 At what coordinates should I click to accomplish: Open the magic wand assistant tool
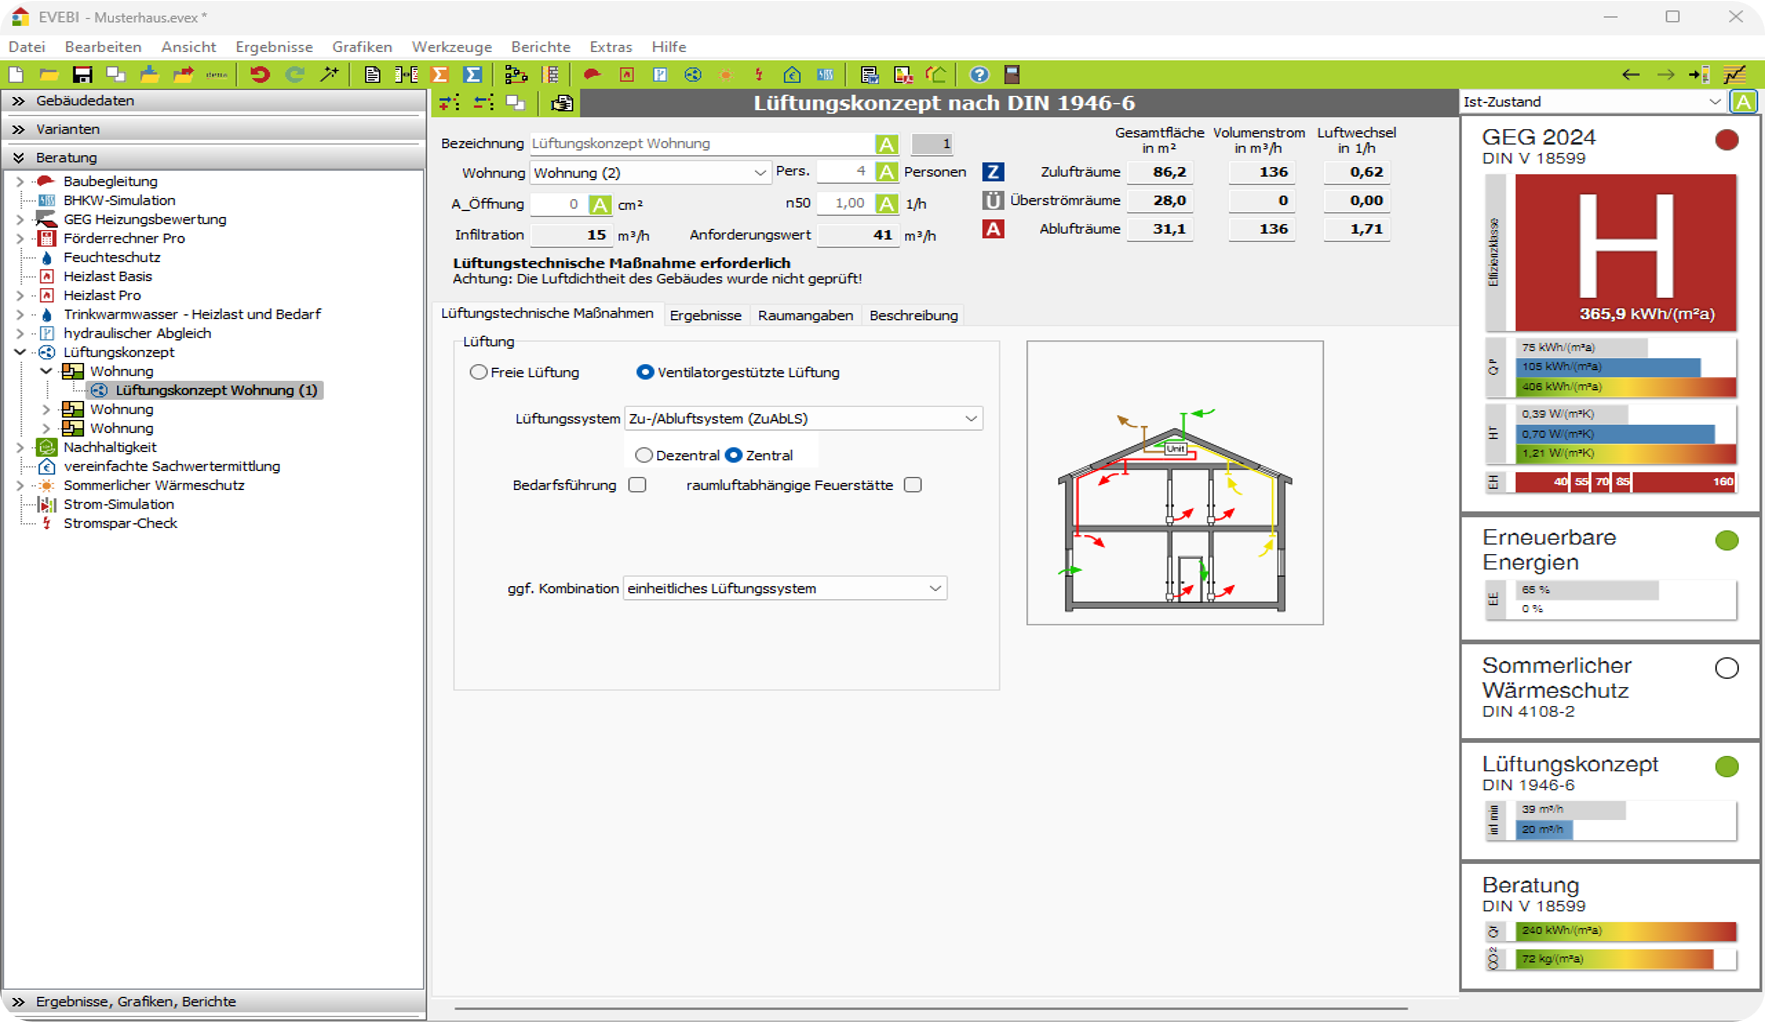pyautogui.click(x=329, y=75)
